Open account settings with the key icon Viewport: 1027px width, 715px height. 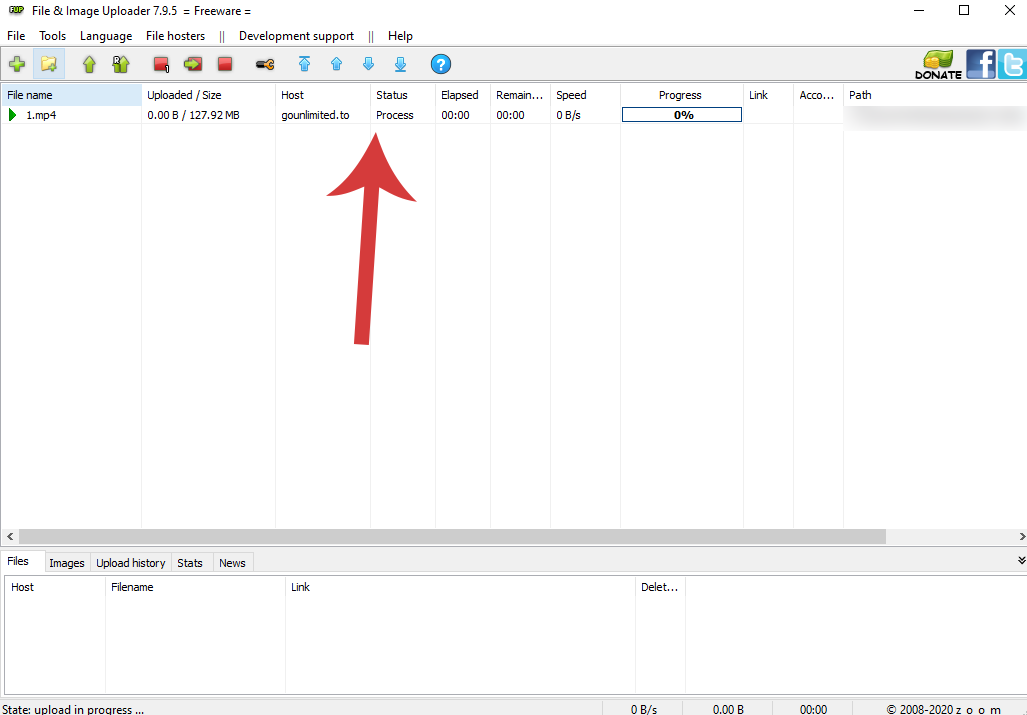265,64
